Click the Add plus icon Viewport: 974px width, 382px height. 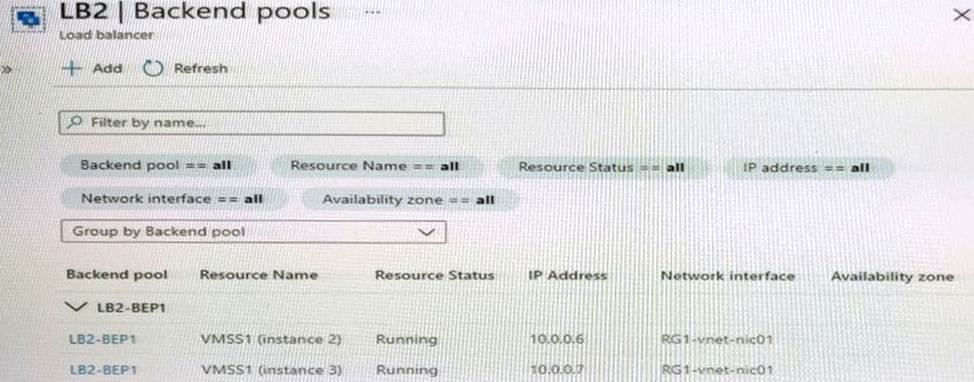coord(73,69)
